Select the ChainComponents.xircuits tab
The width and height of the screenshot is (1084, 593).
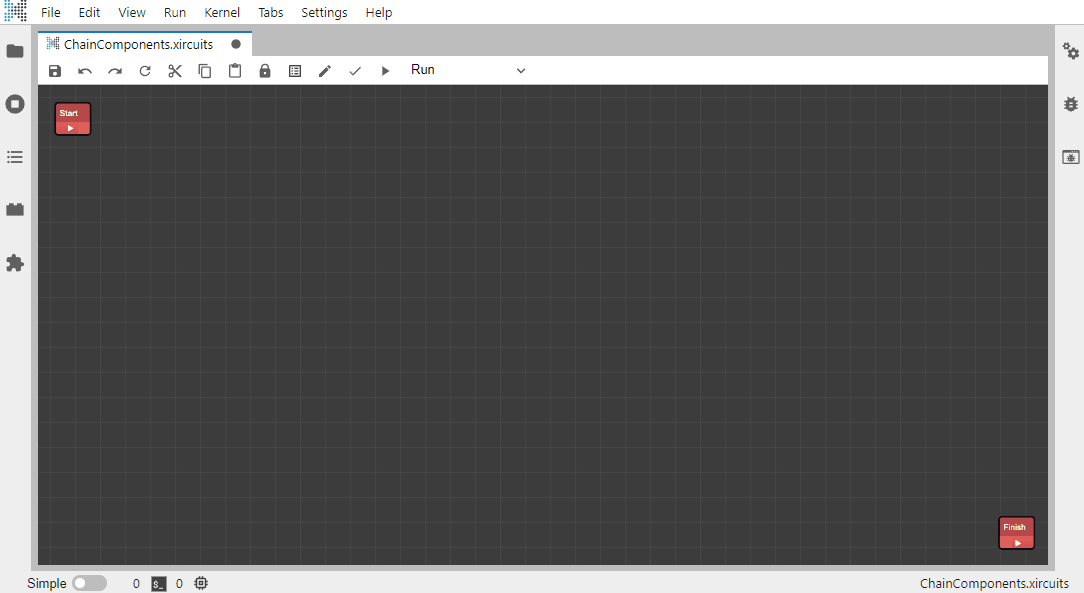click(x=138, y=44)
